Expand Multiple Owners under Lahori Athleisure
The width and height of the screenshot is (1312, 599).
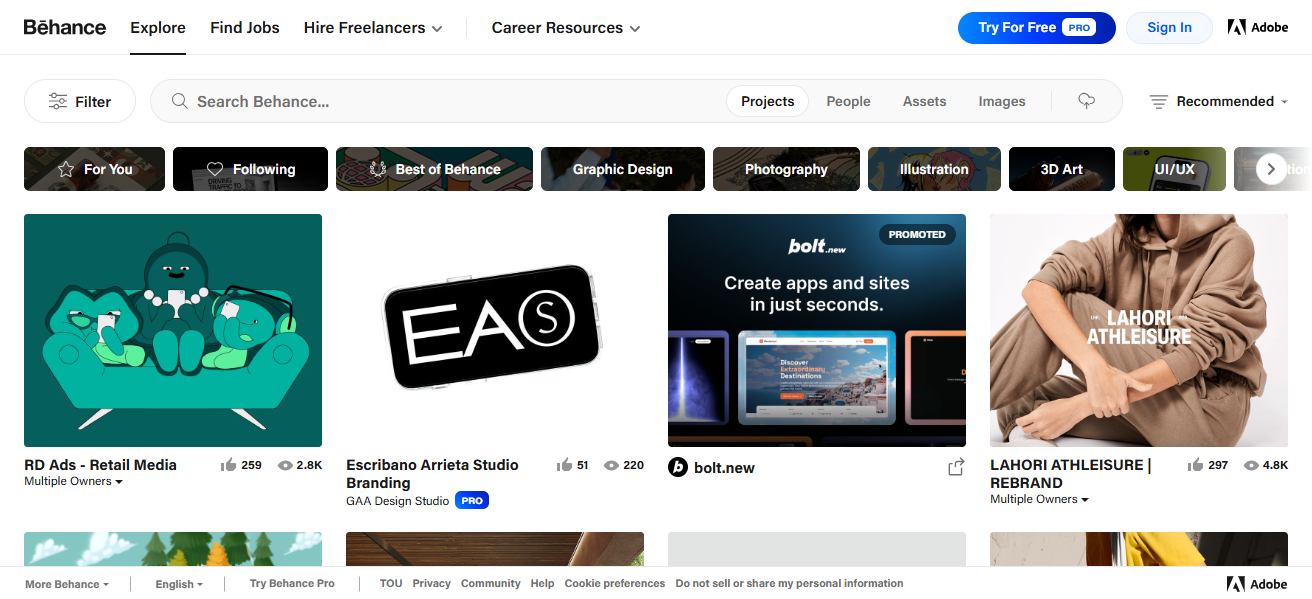(1040, 500)
